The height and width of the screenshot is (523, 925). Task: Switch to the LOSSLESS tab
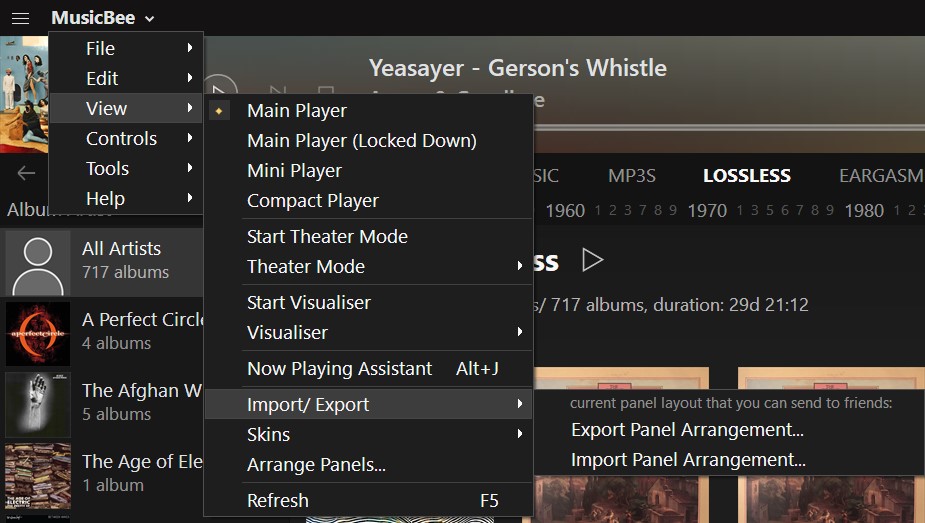pyautogui.click(x=747, y=176)
